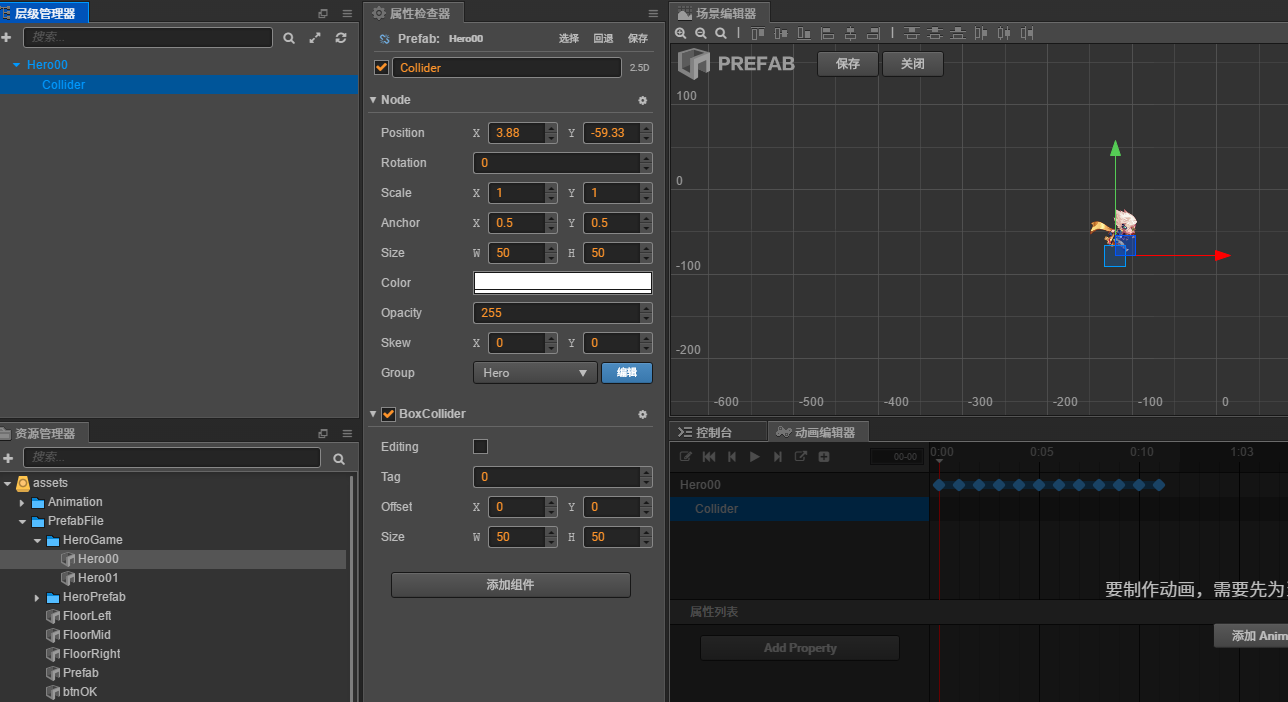Click the distribute right edges icon

[1028, 33]
